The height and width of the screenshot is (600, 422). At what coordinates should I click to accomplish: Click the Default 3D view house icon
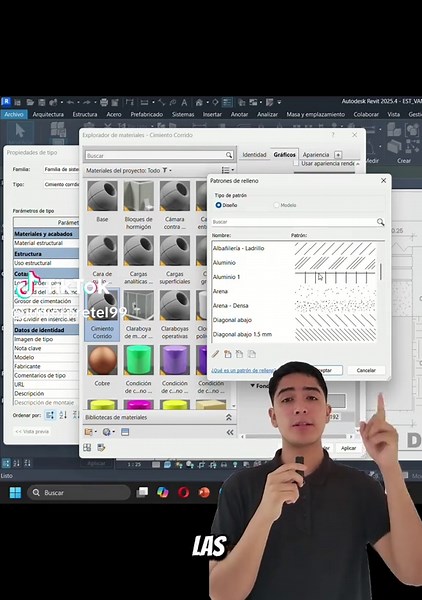[x=199, y=103]
